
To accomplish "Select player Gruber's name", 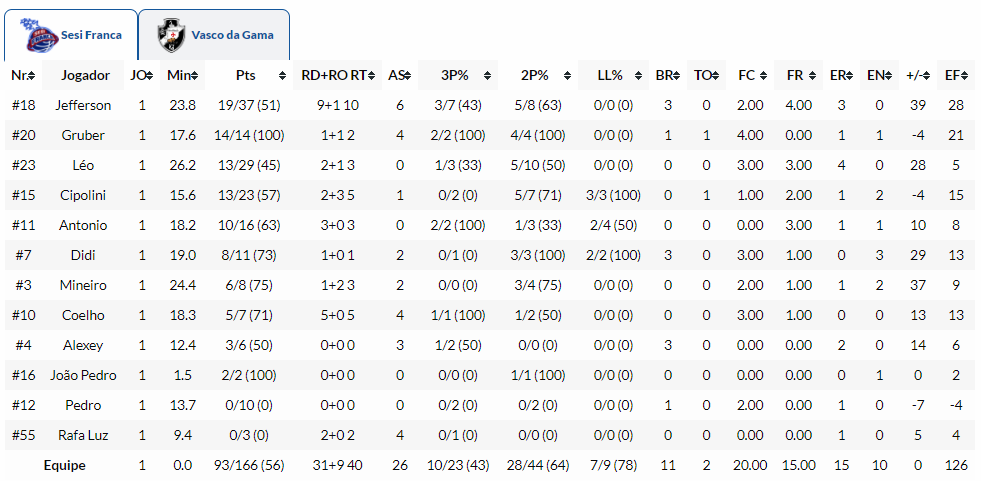I will coord(83,135).
